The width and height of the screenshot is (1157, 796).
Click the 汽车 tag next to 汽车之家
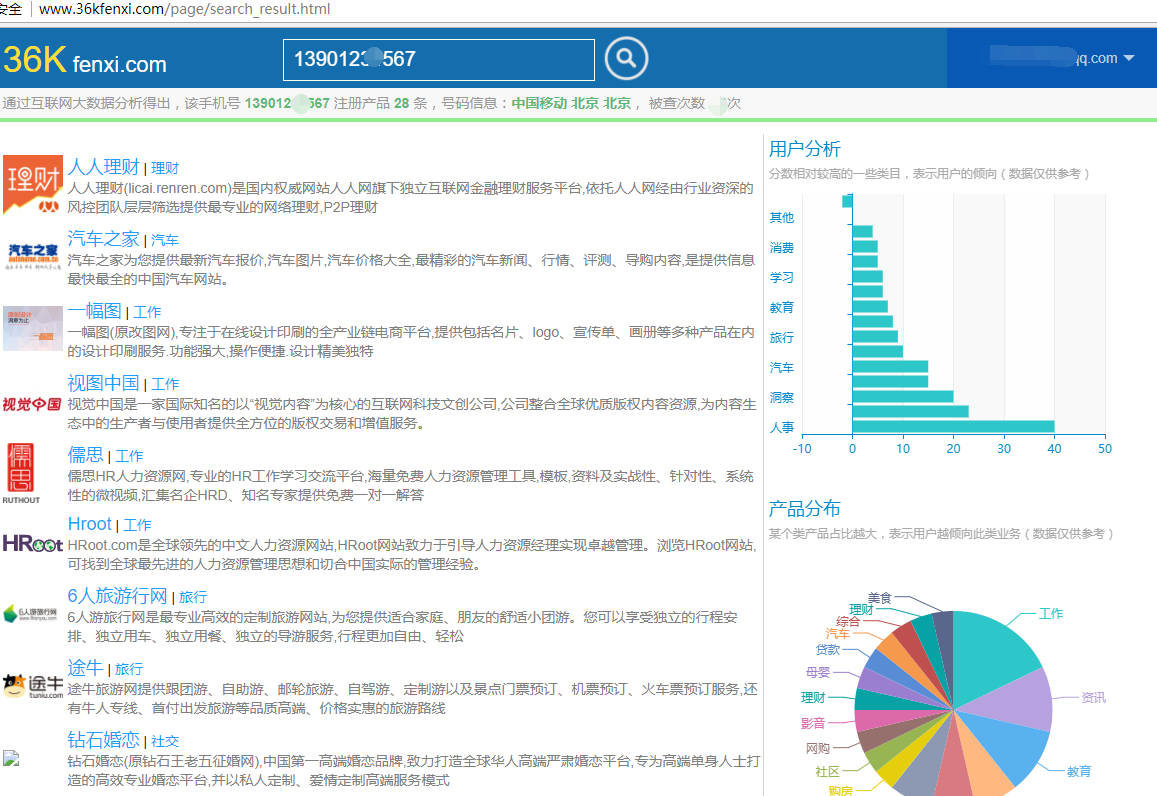click(165, 240)
